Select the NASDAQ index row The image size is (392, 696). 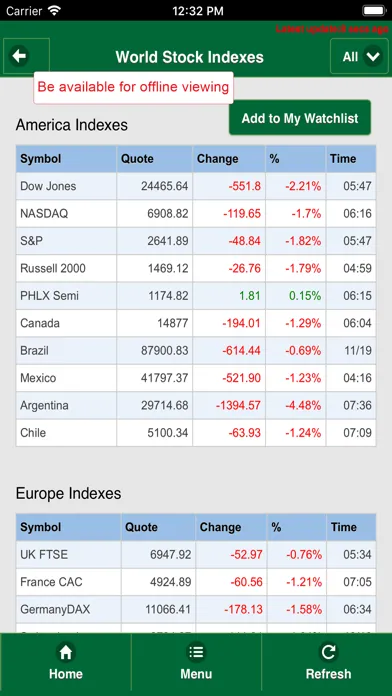pyautogui.click(x=196, y=214)
